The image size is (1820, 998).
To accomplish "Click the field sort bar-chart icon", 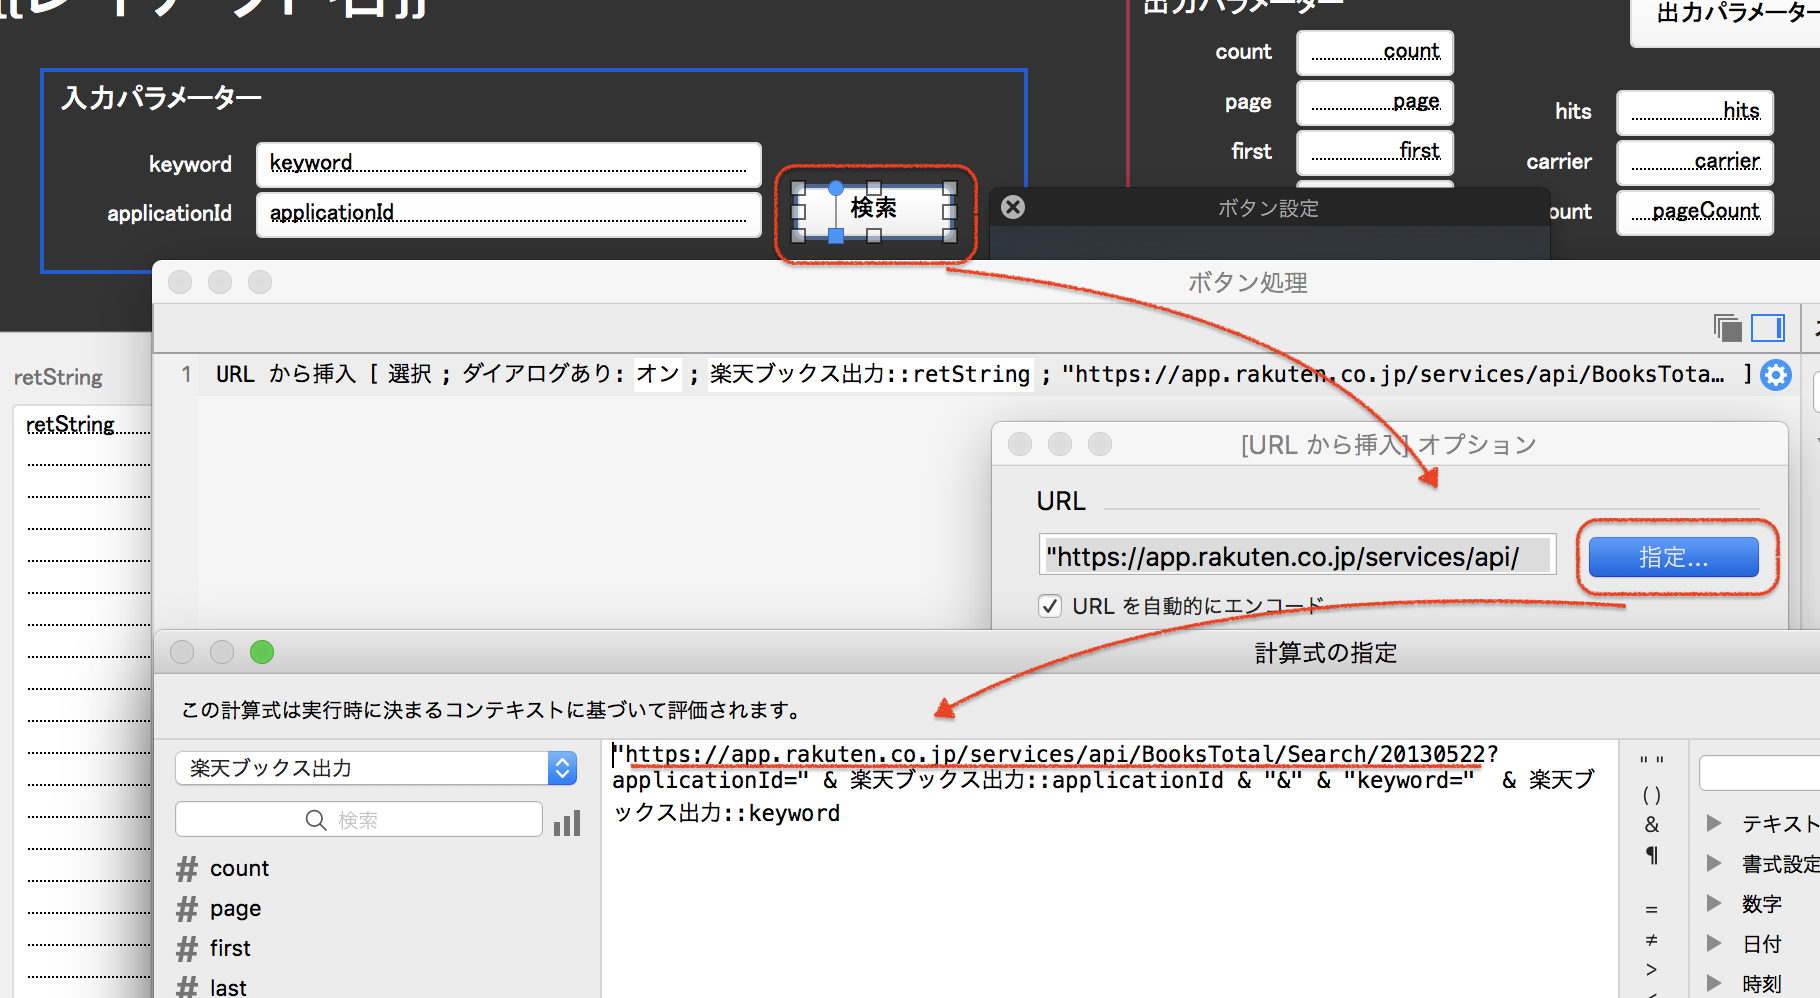I will 567,822.
